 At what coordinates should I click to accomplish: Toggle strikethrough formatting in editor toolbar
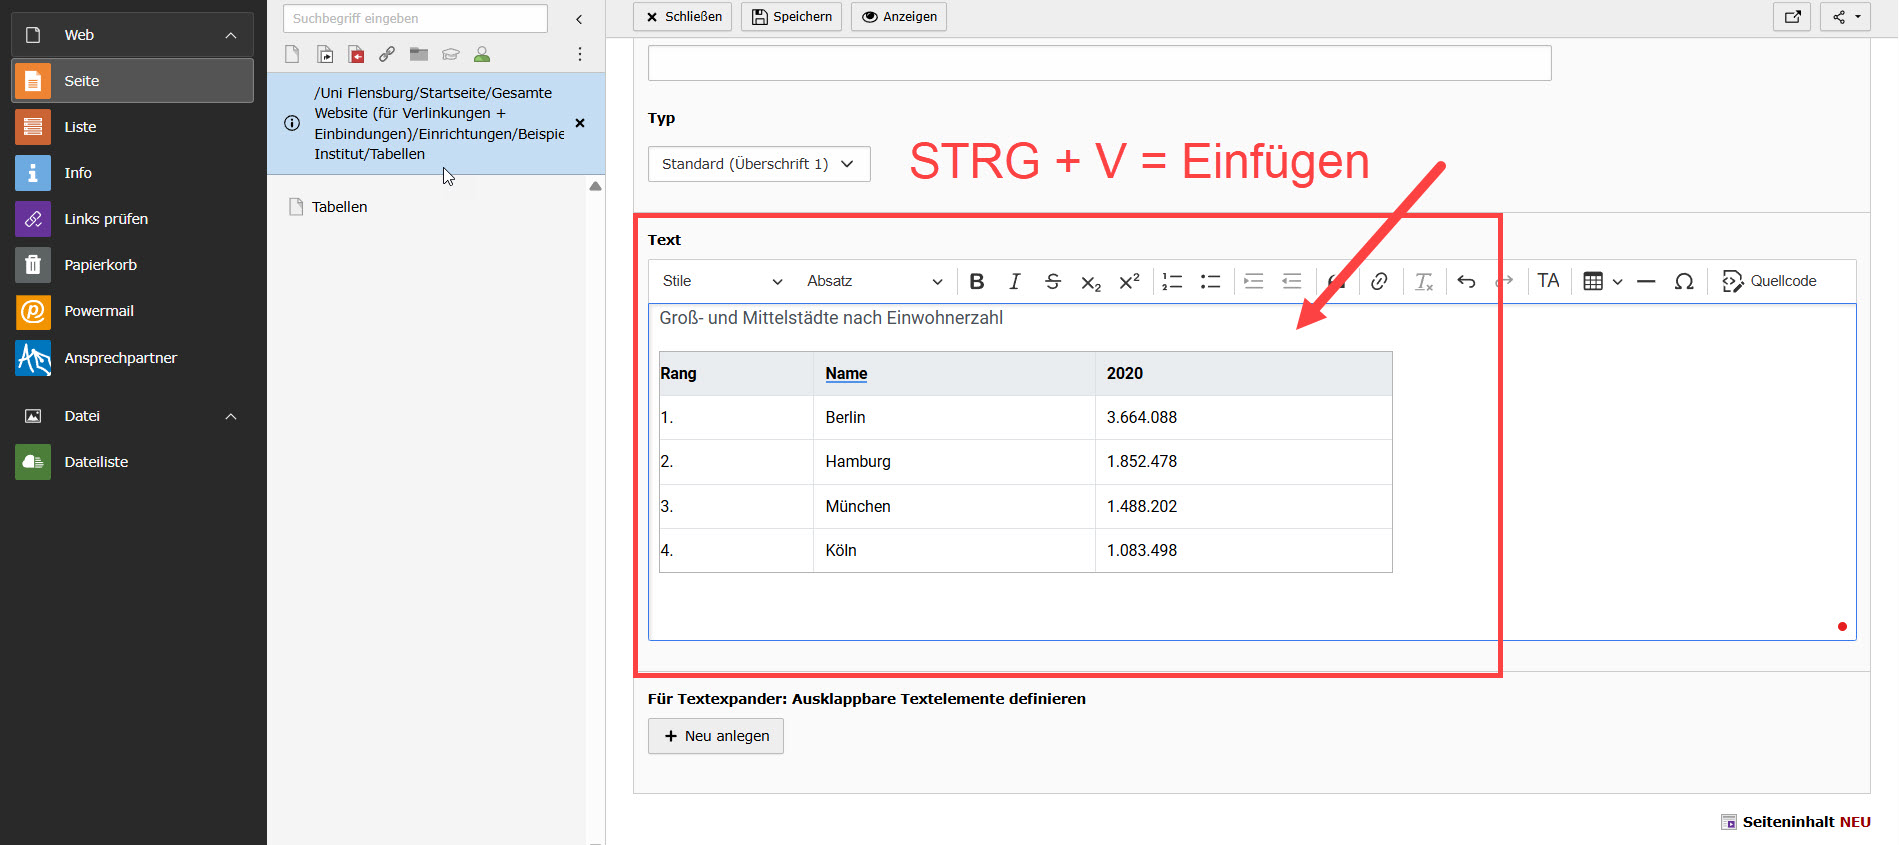(1052, 281)
